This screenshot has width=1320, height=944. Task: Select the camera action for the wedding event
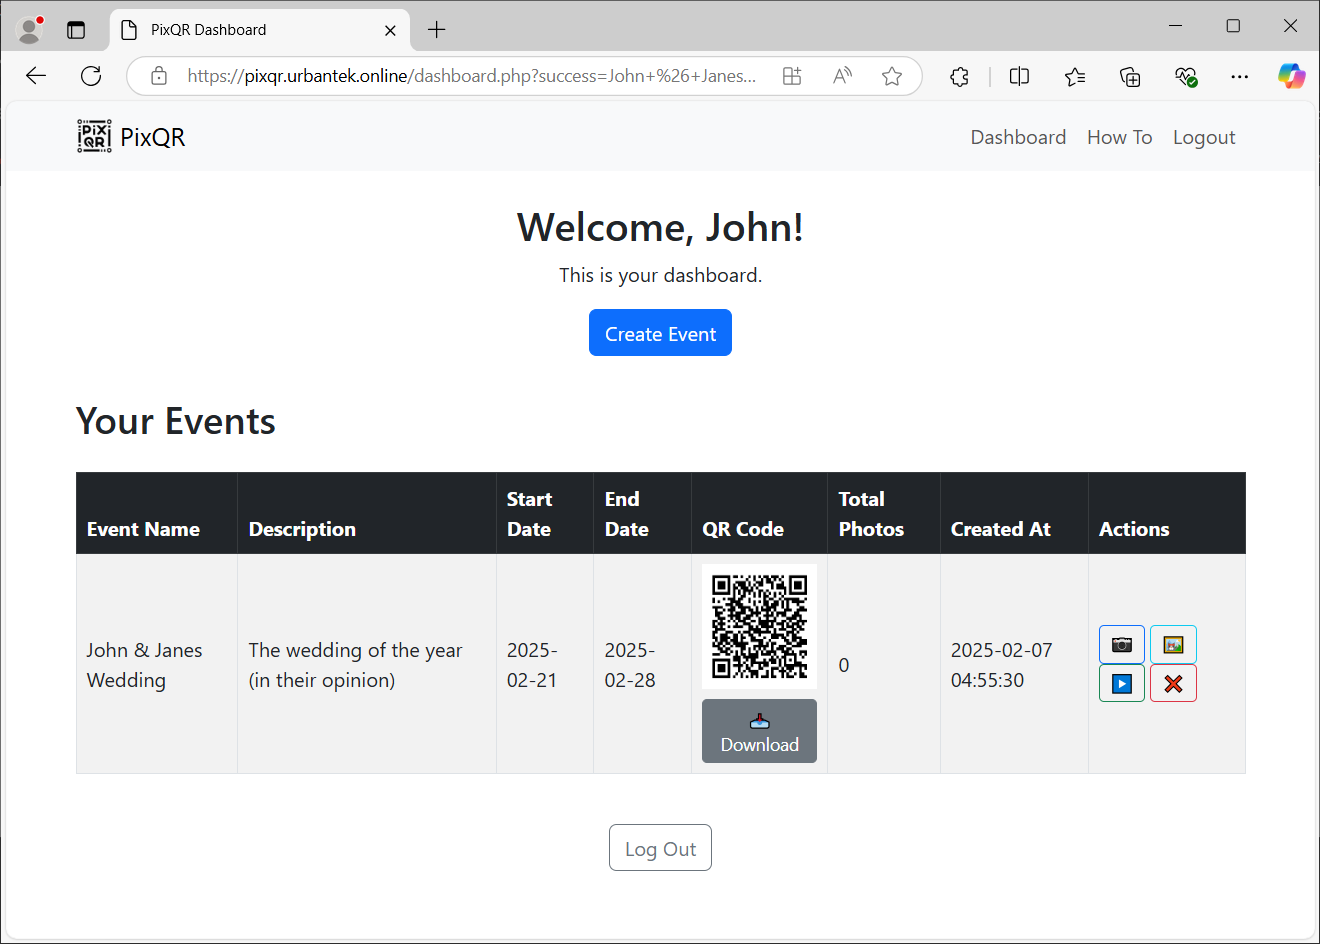coord(1121,644)
